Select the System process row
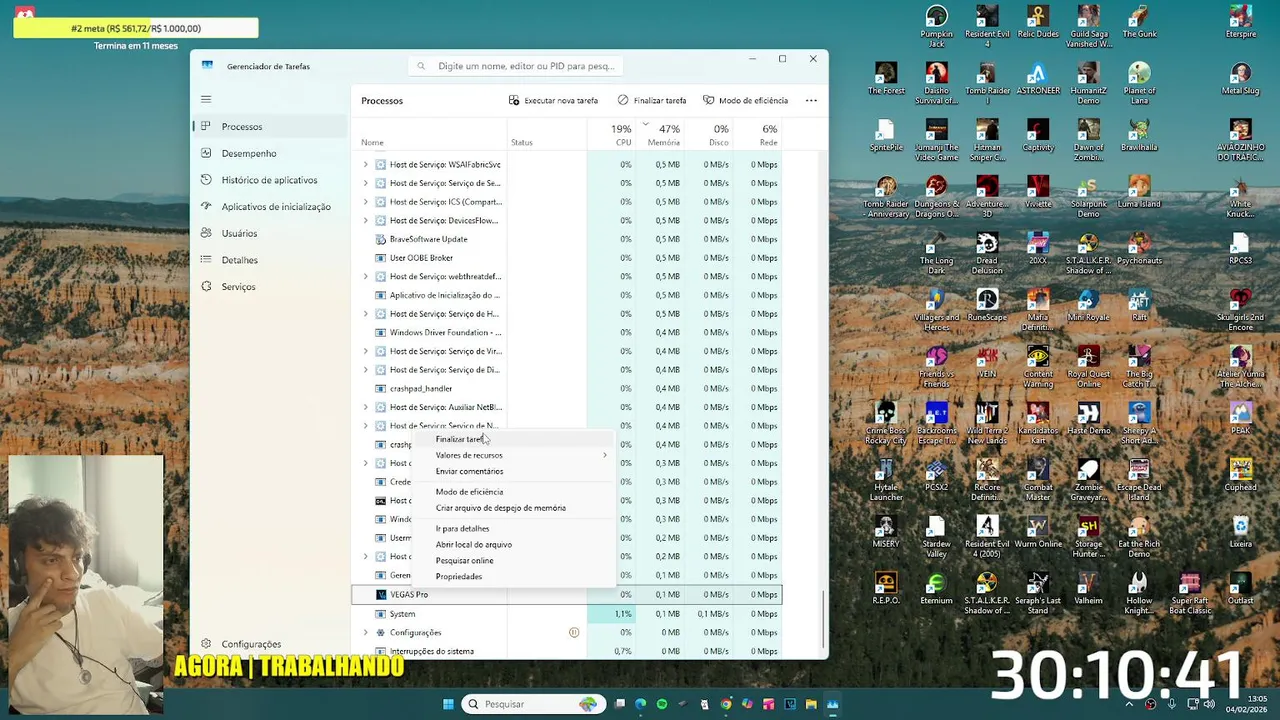Screen dimensions: 1280x720 [x=566, y=613]
